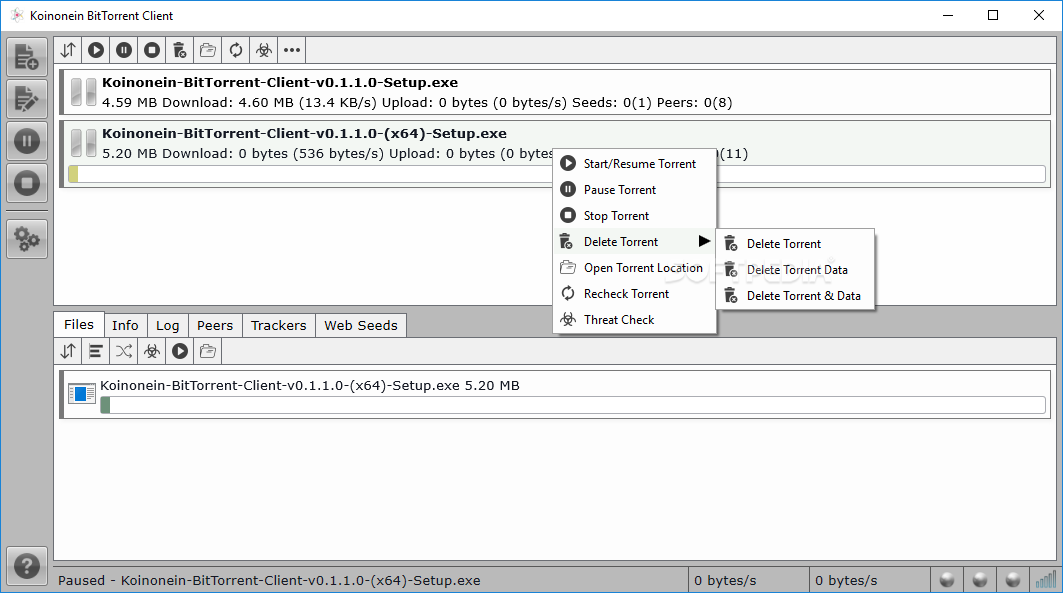The width and height of the screenshot is (1063, 593).
Task: Switch to the Files tab
Action: pos(79,325)
